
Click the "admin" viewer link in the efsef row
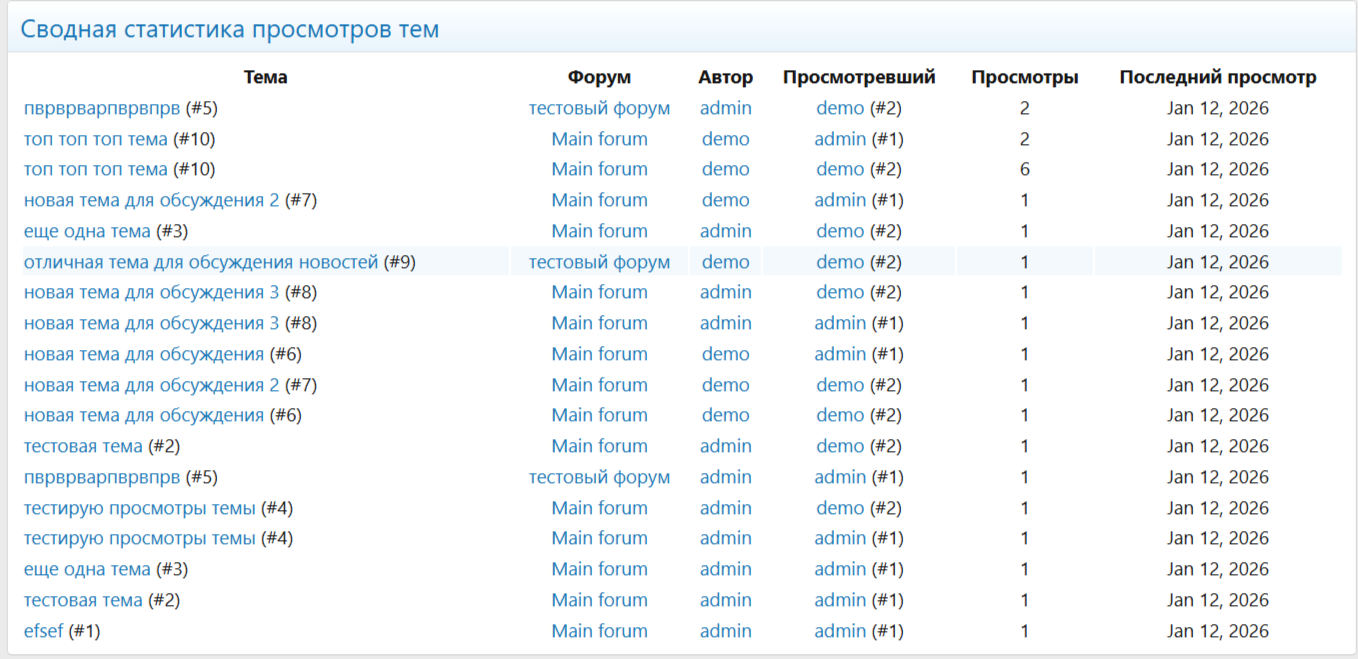839,631
